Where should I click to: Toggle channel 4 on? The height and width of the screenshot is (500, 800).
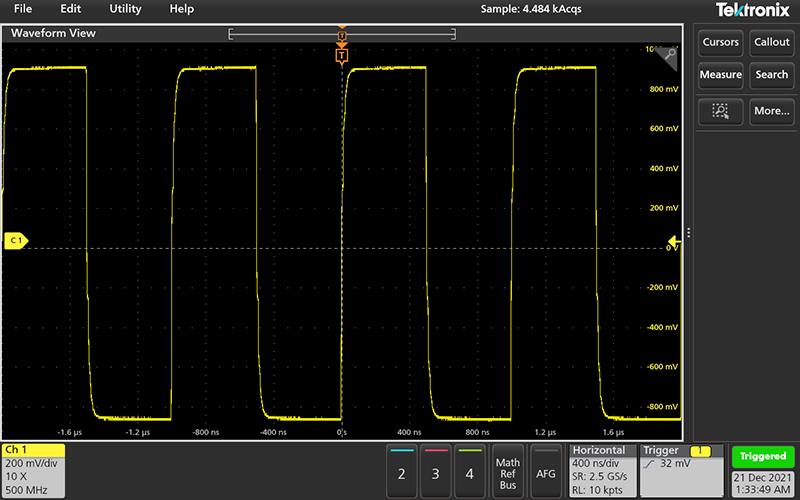[x=469, y=470]
